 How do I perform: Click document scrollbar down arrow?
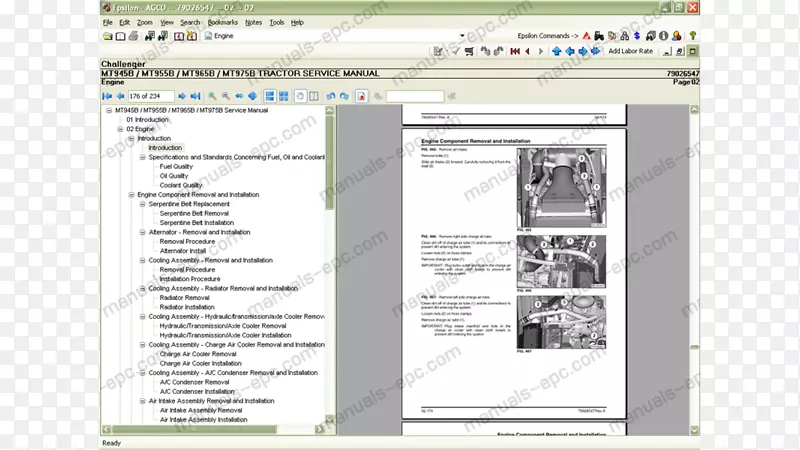tap(694, 430)
